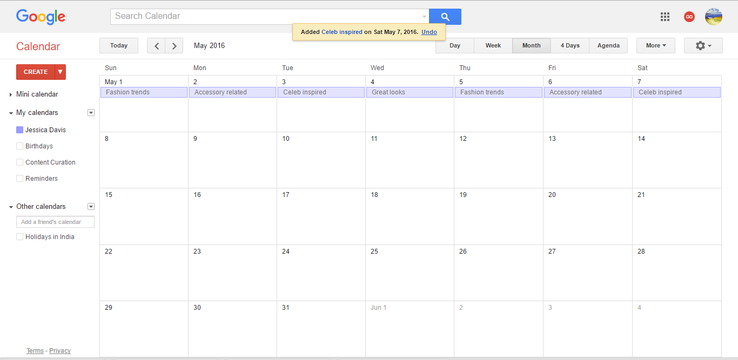The height and width of the screenshot is (360, 738).
Task: Select the date number 31
Action: [286, 308]
